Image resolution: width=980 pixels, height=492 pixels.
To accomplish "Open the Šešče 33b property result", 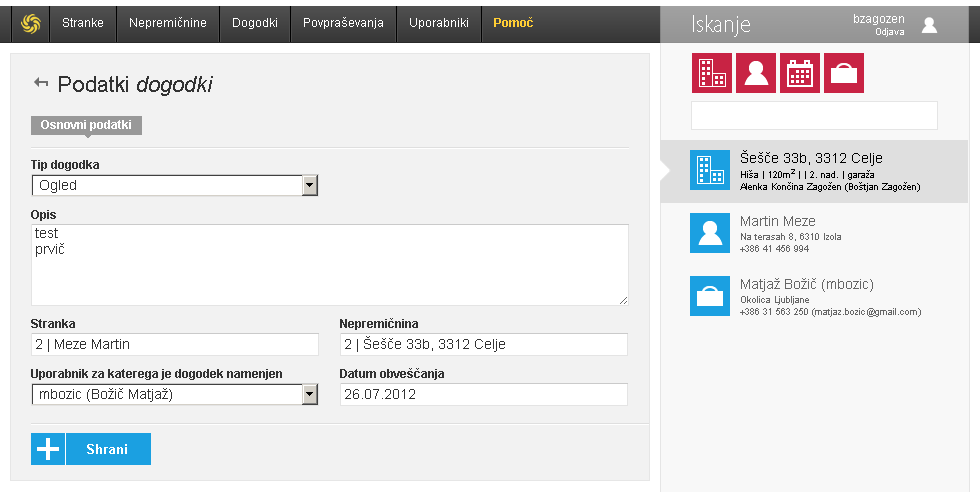I will [x=814, y=171].
